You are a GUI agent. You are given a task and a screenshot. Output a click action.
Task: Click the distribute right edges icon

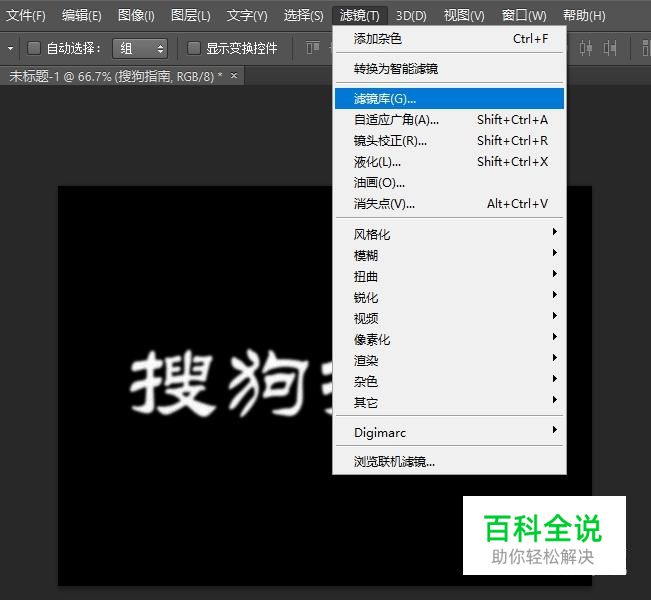tap(610, 48)
